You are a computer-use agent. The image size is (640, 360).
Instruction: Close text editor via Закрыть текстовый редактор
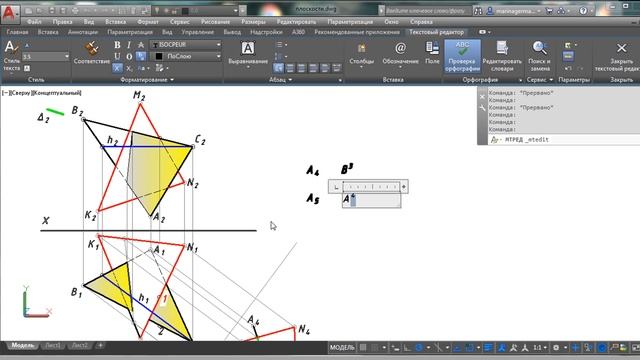point(620,56)
